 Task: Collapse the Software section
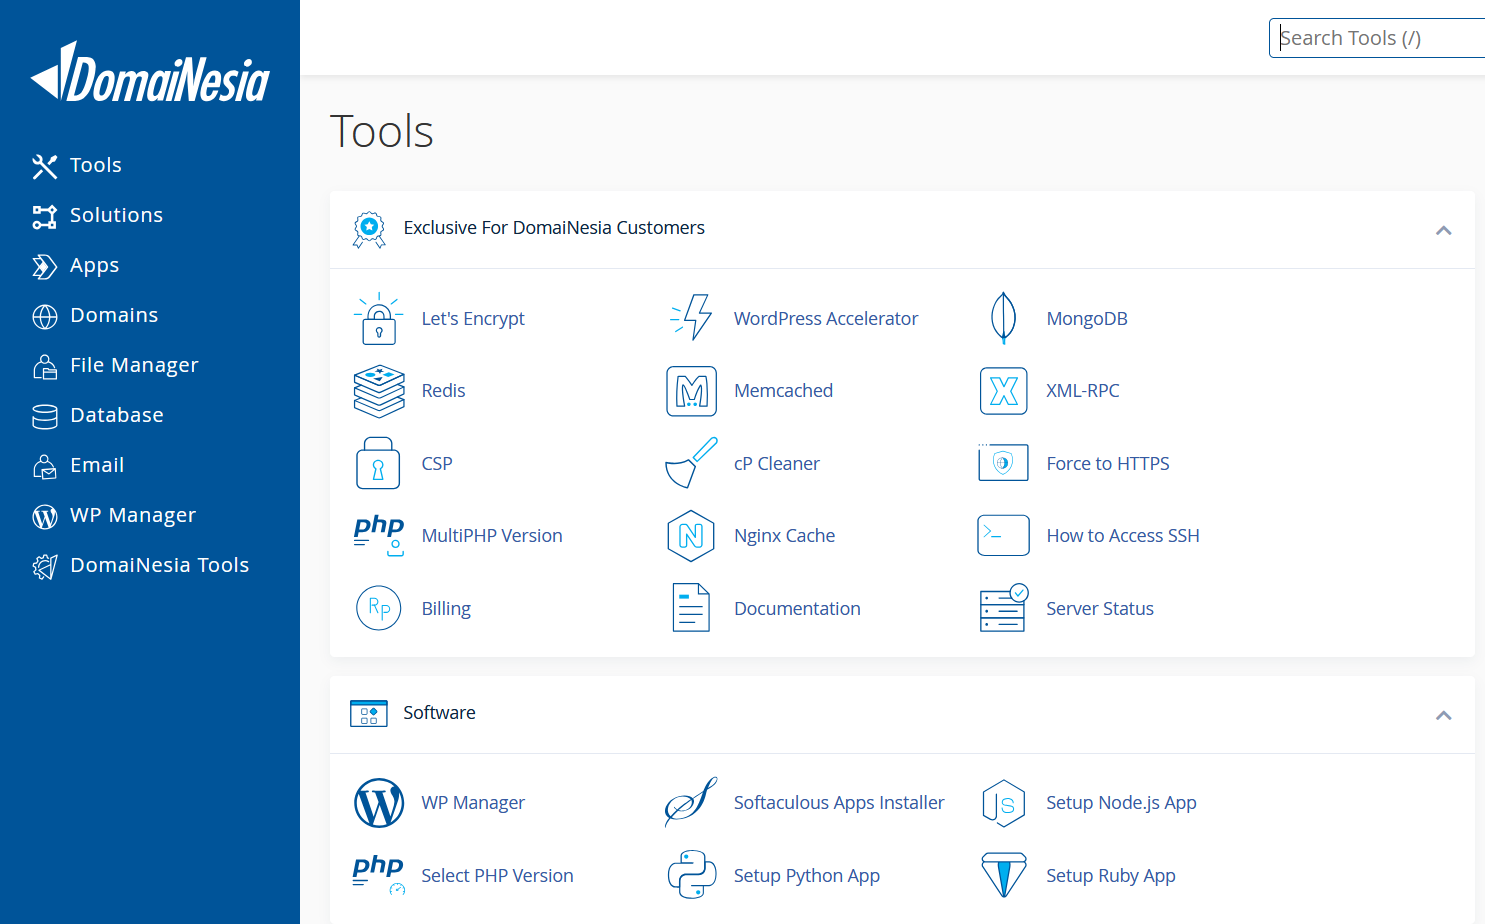(1444, 715)
